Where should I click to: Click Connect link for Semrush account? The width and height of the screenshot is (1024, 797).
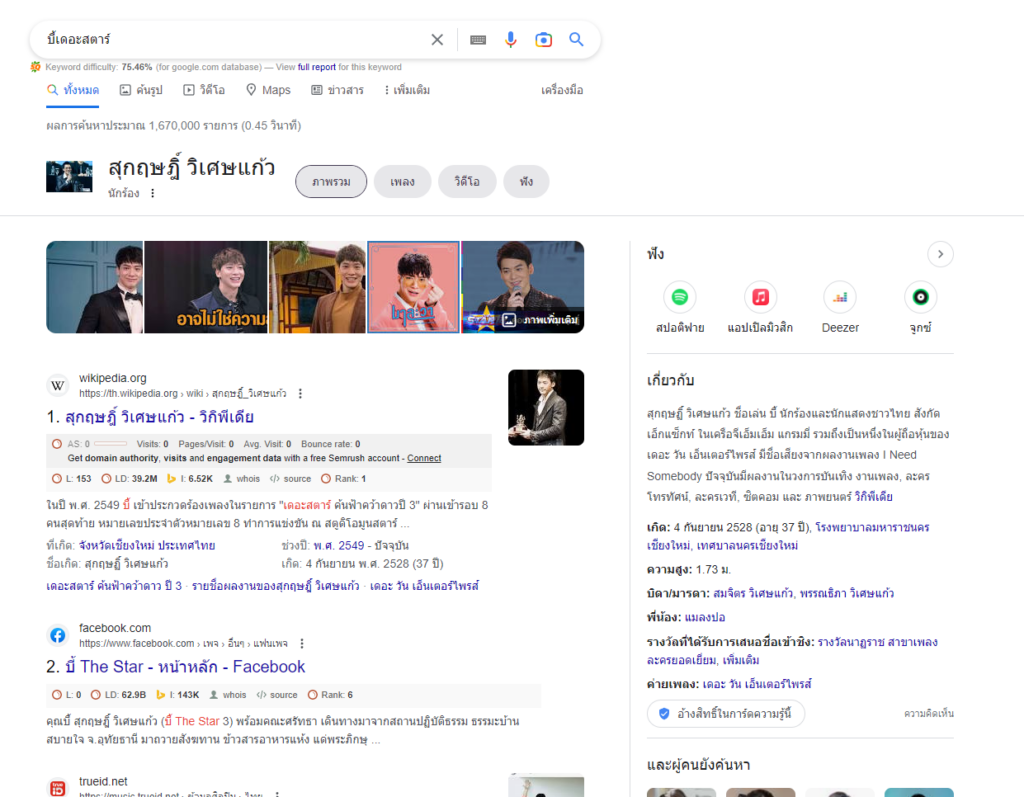[424, 459]
